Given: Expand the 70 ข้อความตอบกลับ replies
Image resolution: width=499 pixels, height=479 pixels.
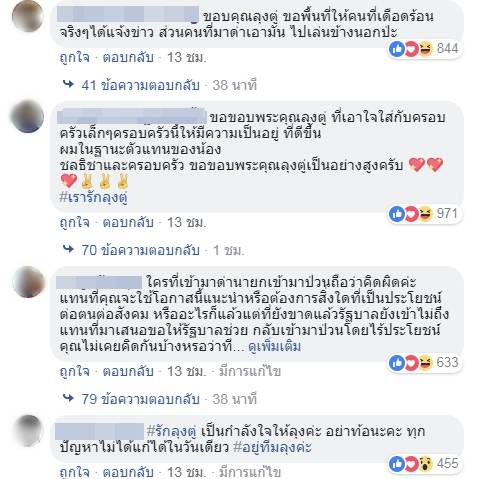Looking at the screenshot, I should tap(140, 250).
